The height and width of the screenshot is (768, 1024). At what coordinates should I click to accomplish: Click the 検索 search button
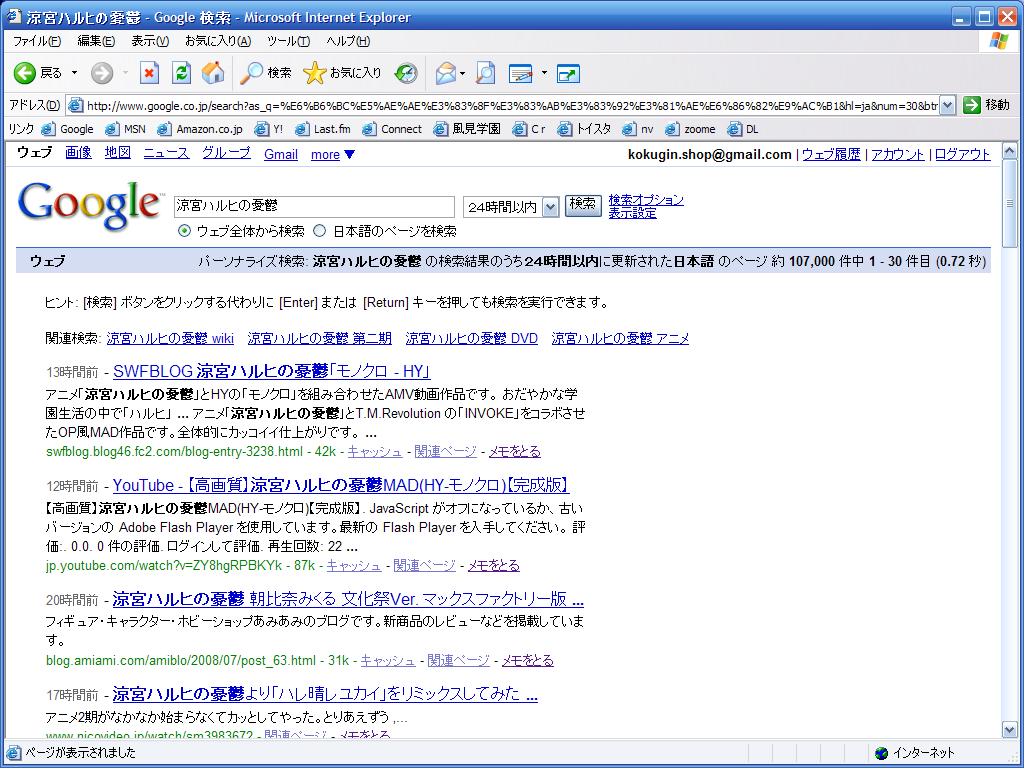(x=583, y=205)
